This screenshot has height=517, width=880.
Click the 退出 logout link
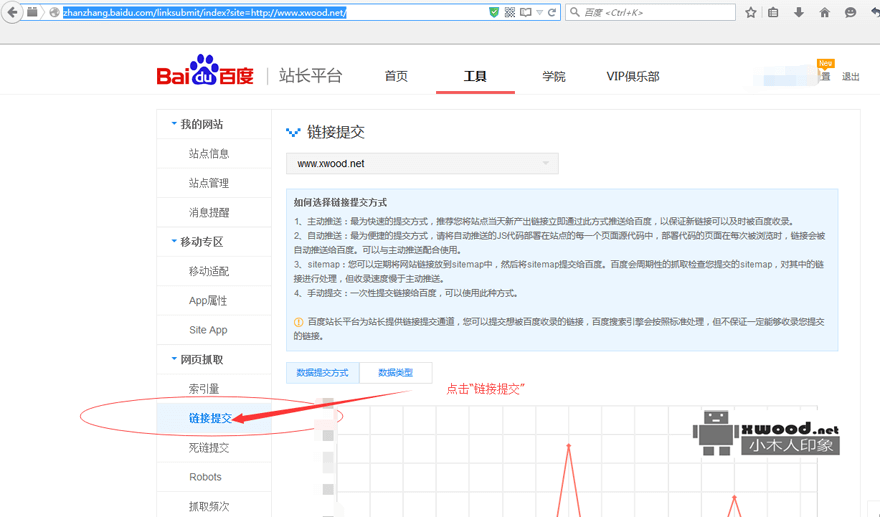point(850,77)
